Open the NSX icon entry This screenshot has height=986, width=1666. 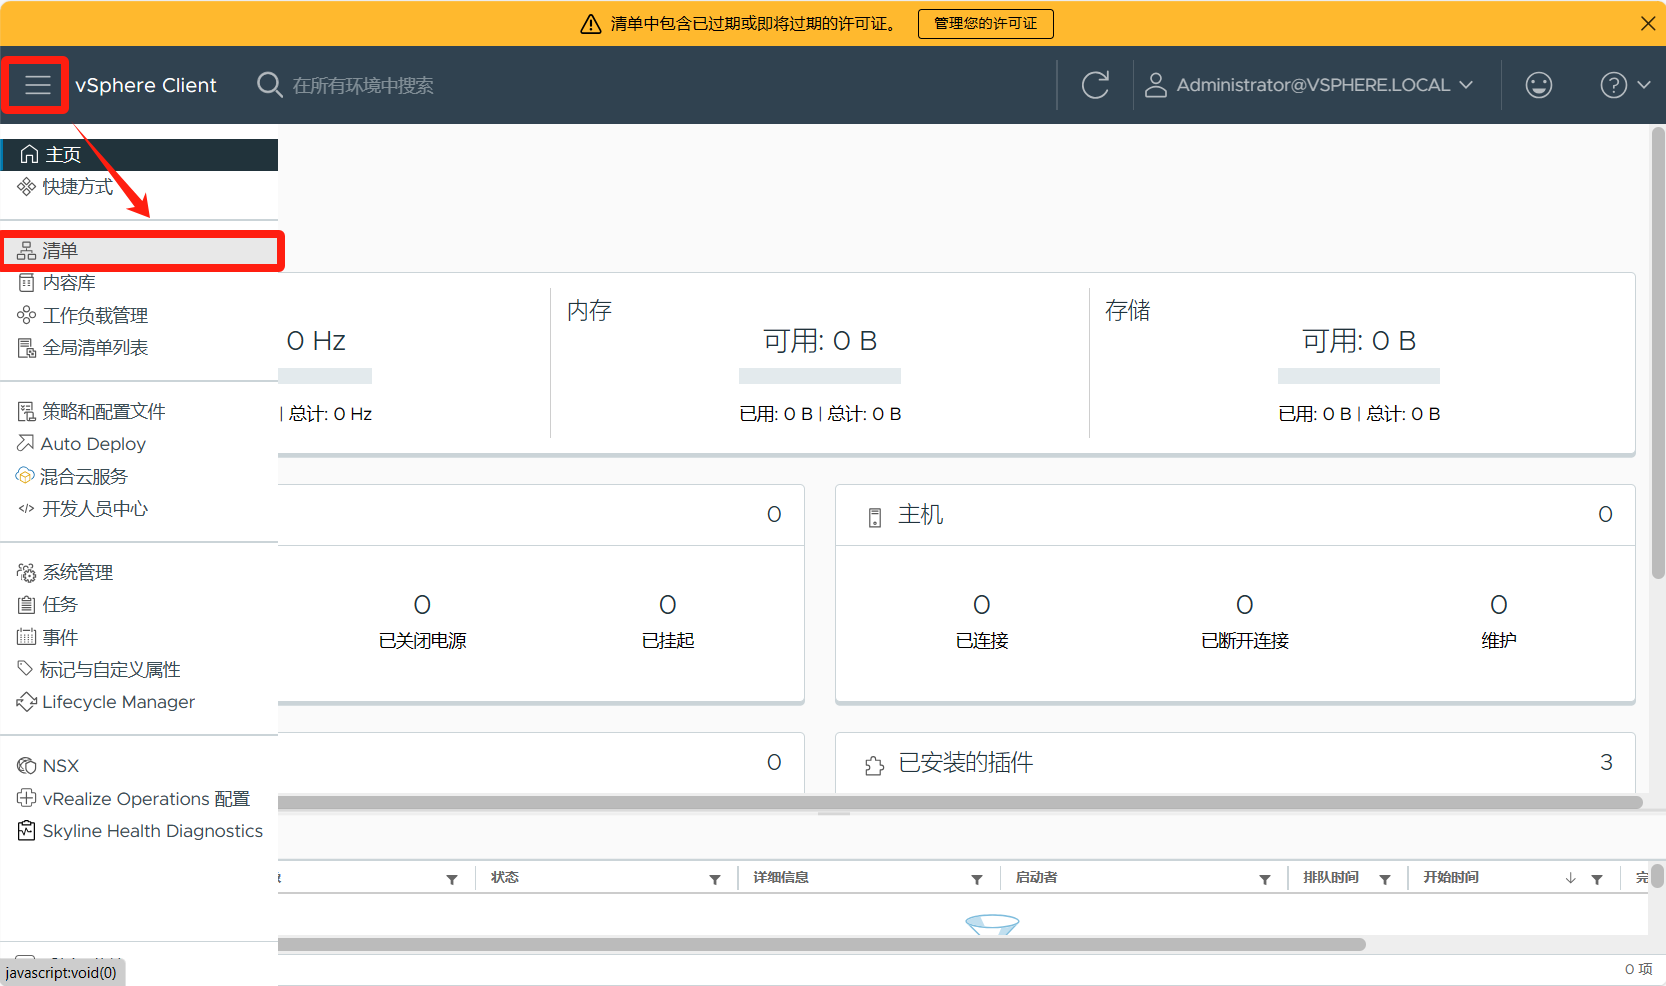click(26, 766)
